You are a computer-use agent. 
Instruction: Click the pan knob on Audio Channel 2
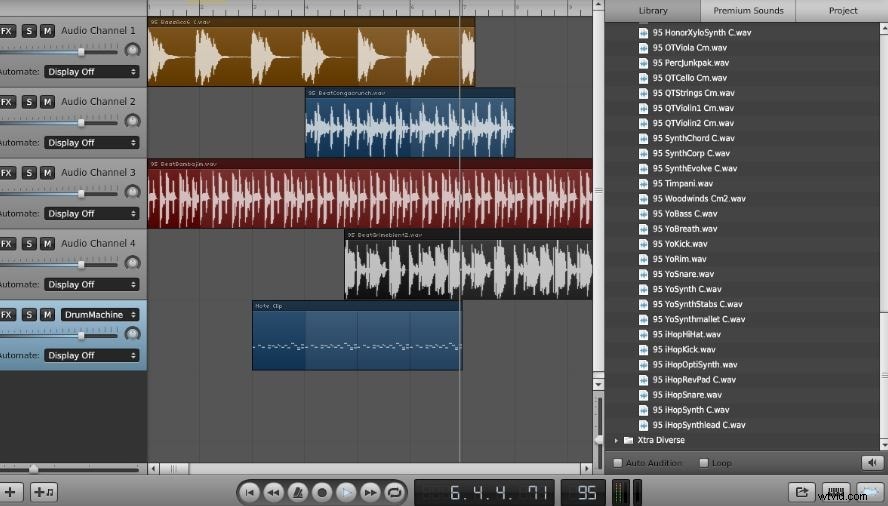pyautogui.click(x=133, y=121)
